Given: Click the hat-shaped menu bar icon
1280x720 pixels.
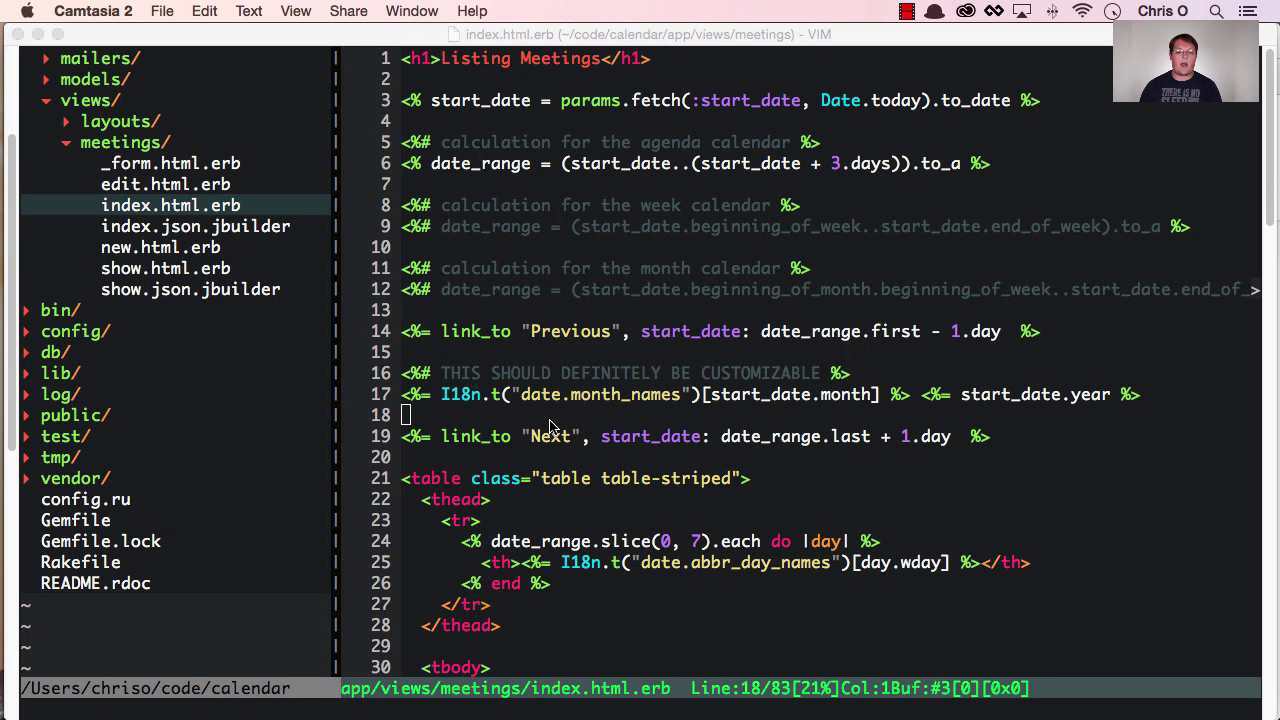Looking at the screenshot, I should point(934,11).
